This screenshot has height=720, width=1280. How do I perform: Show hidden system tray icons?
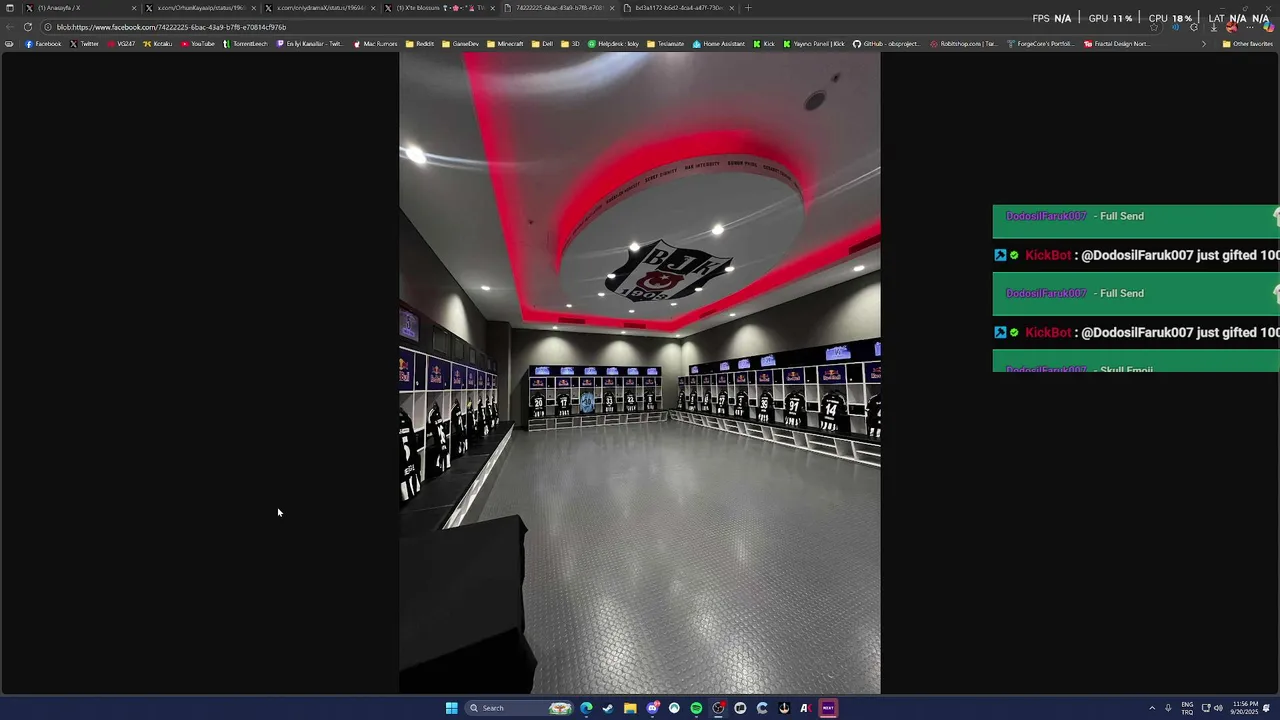pos(1151,708)
